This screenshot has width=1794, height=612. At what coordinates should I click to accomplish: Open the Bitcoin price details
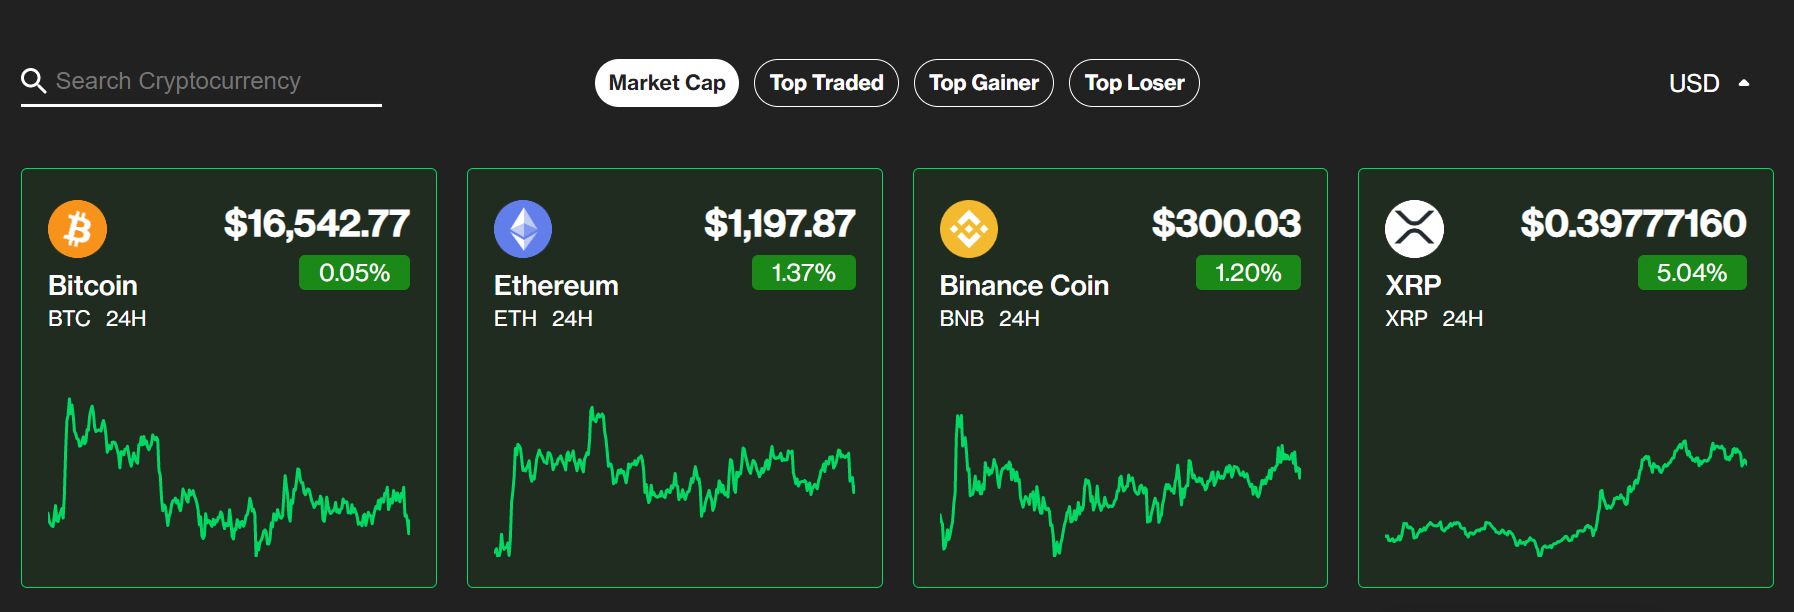click(x=318, y=224)
